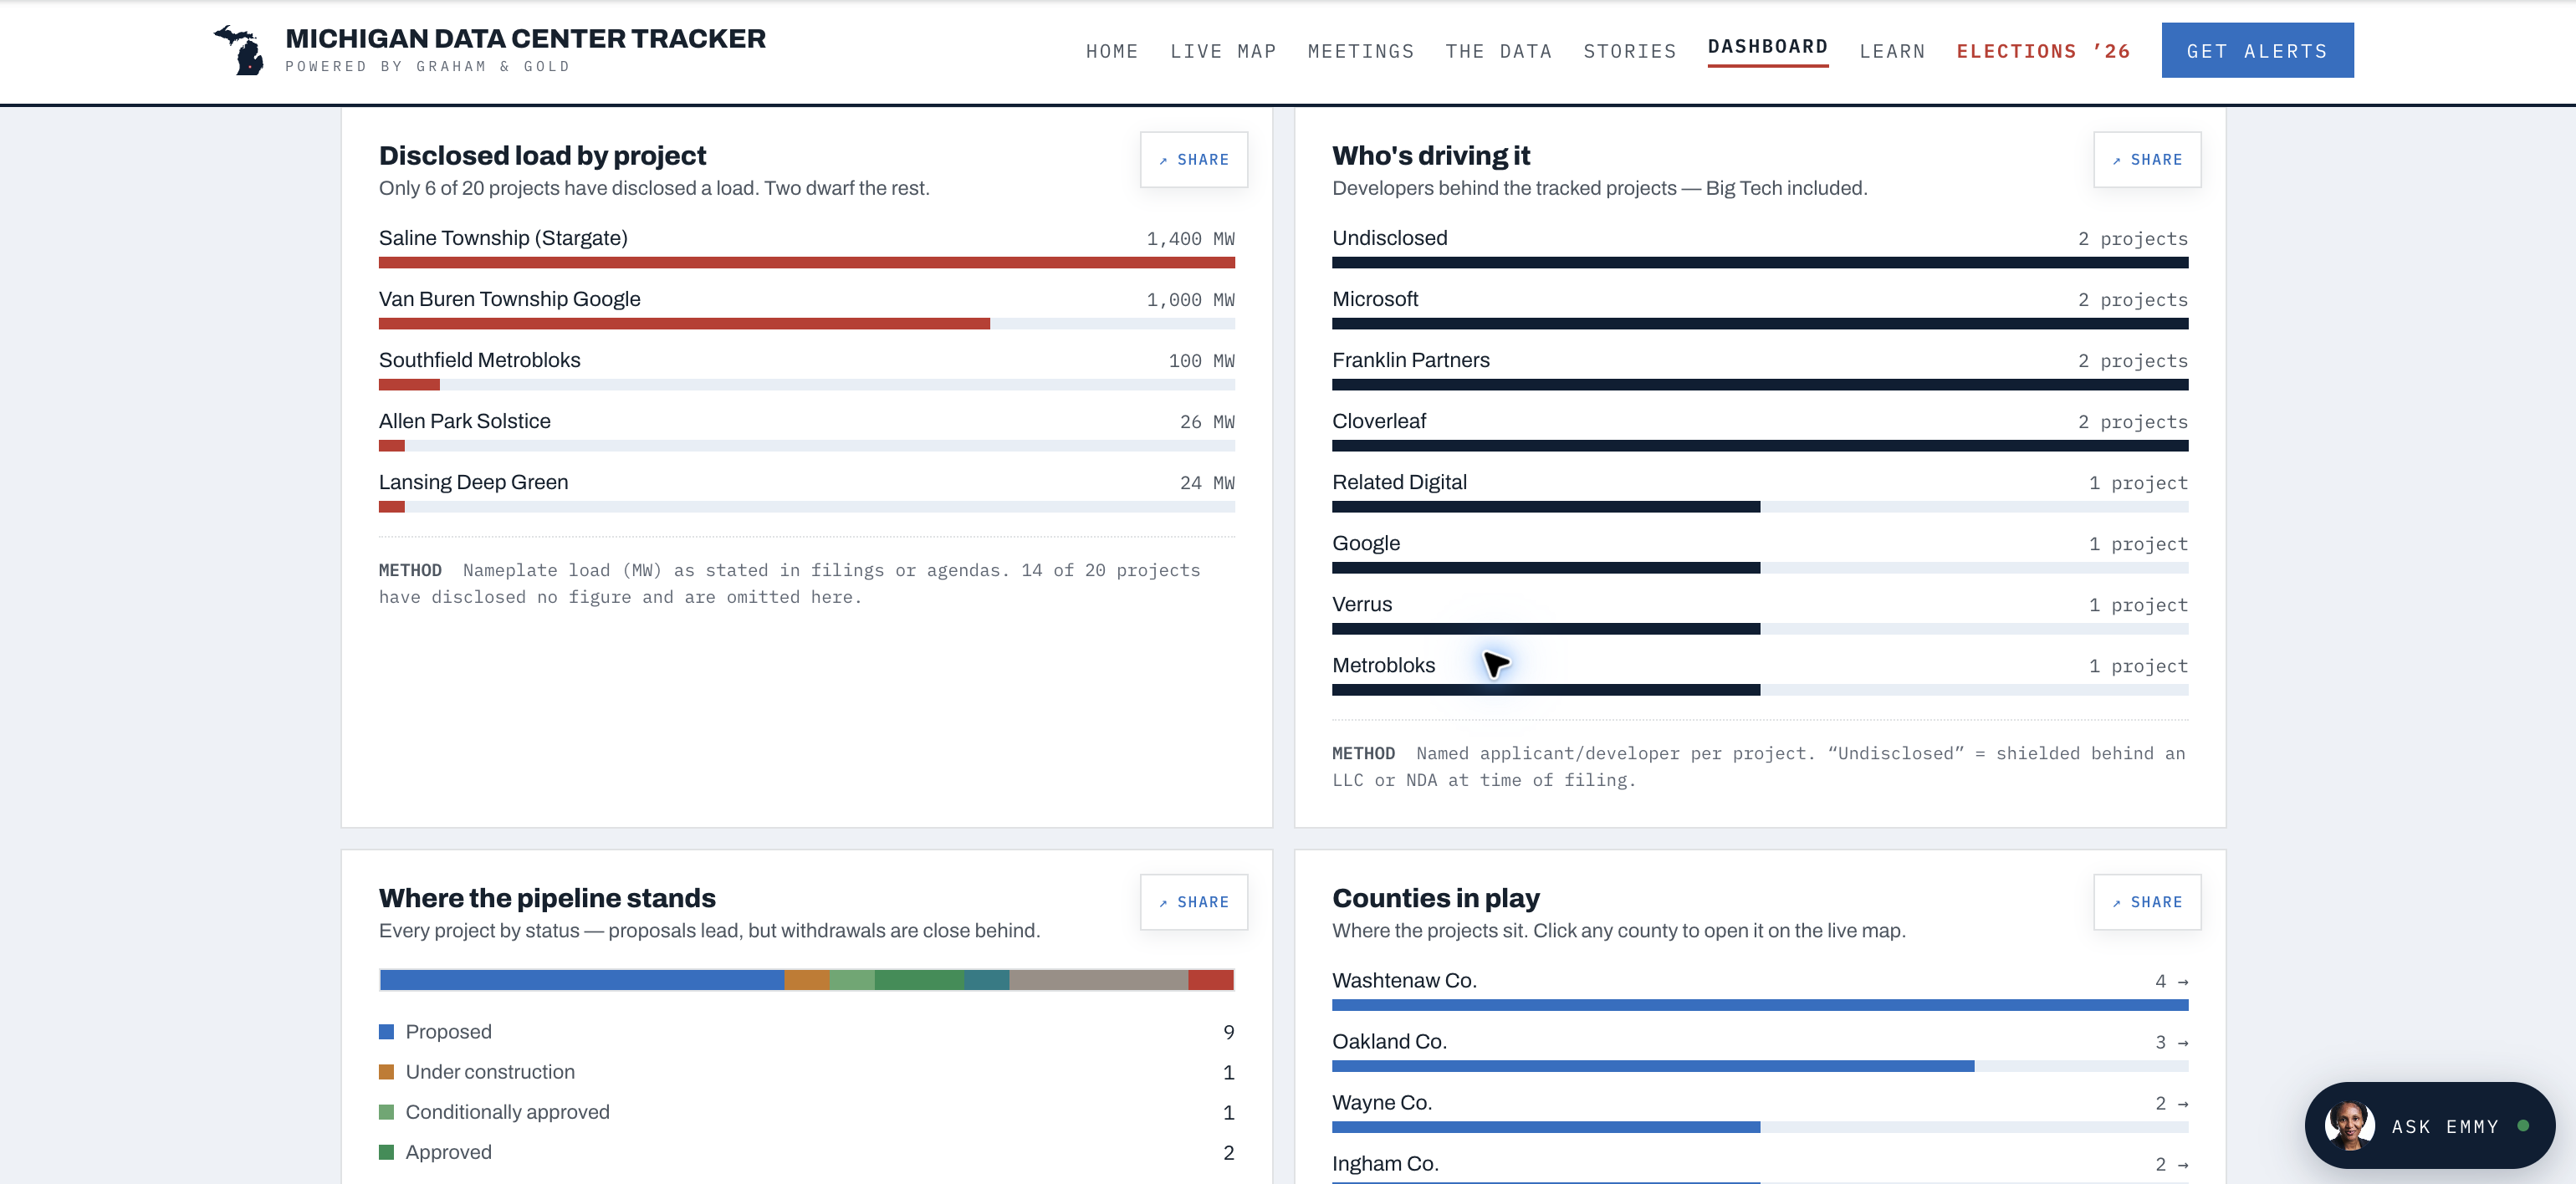
Task: Click the Counties in play heading
Action: 1436,898
